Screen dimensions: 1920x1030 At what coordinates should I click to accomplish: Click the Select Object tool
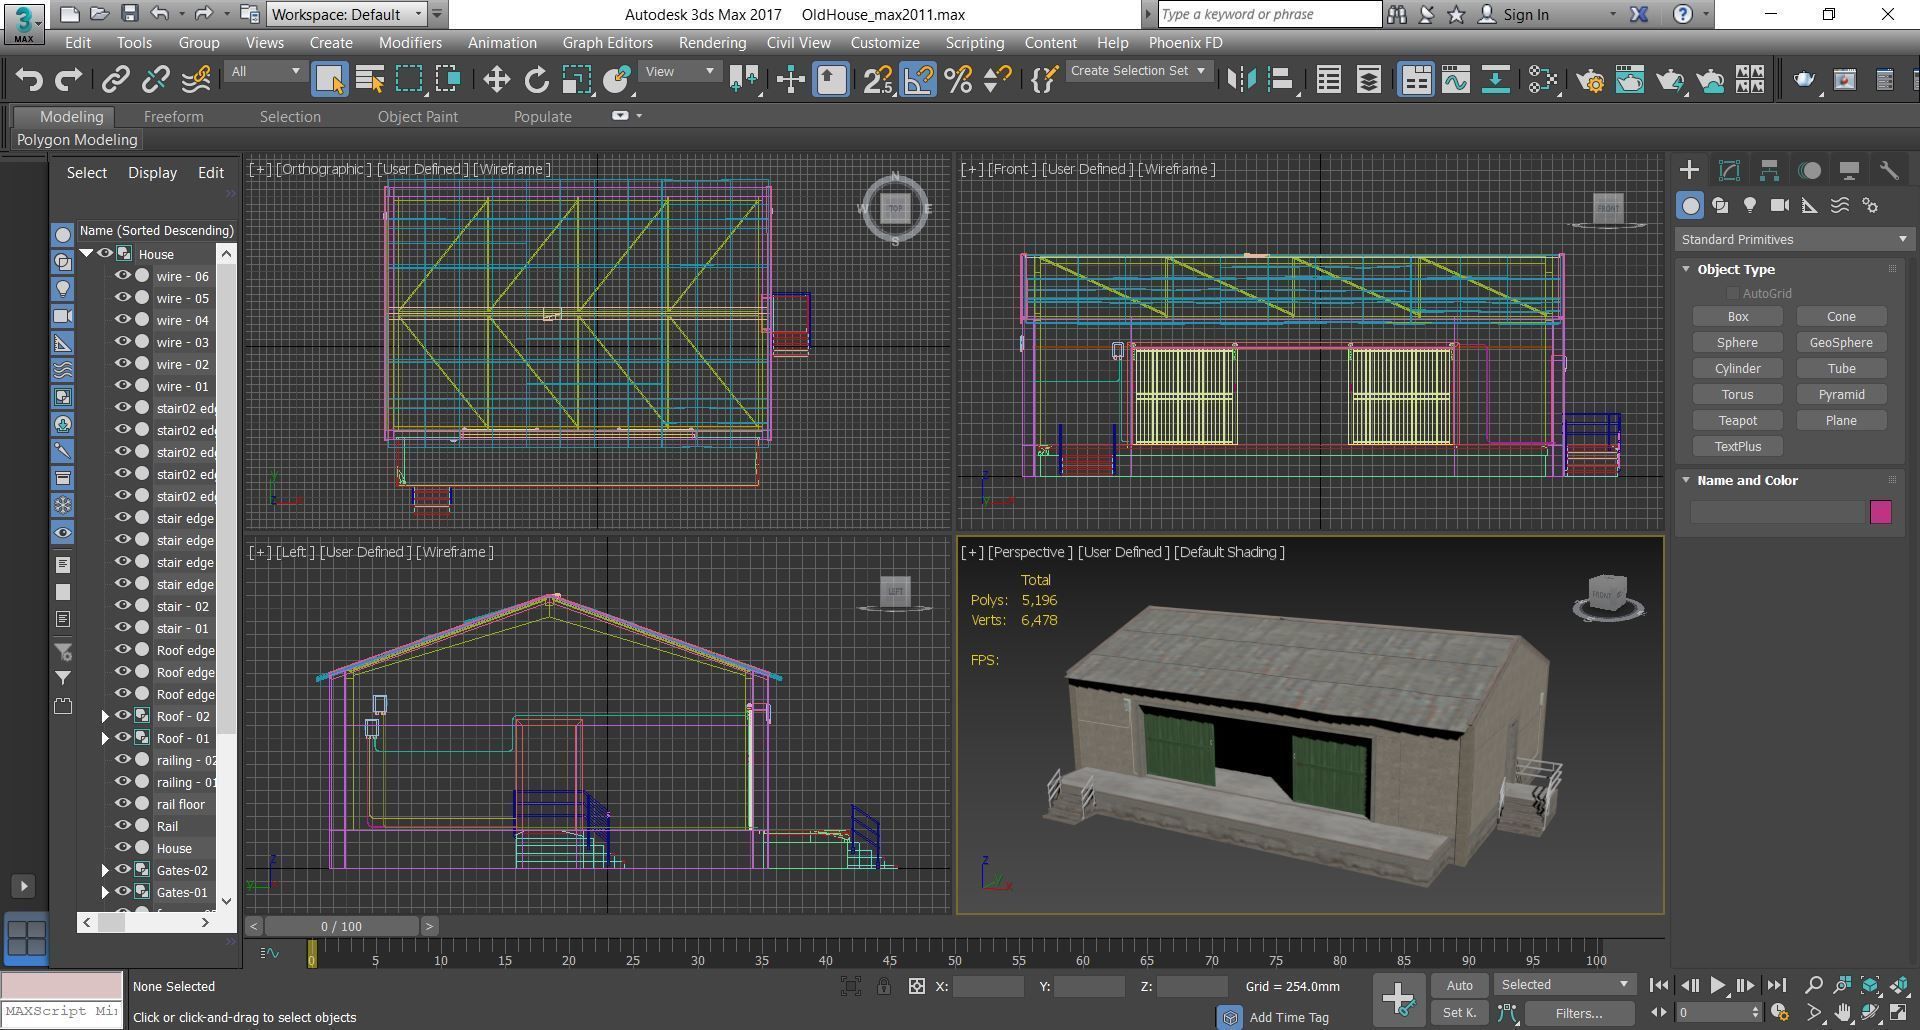pyautogui.click(x=329, y=79)
